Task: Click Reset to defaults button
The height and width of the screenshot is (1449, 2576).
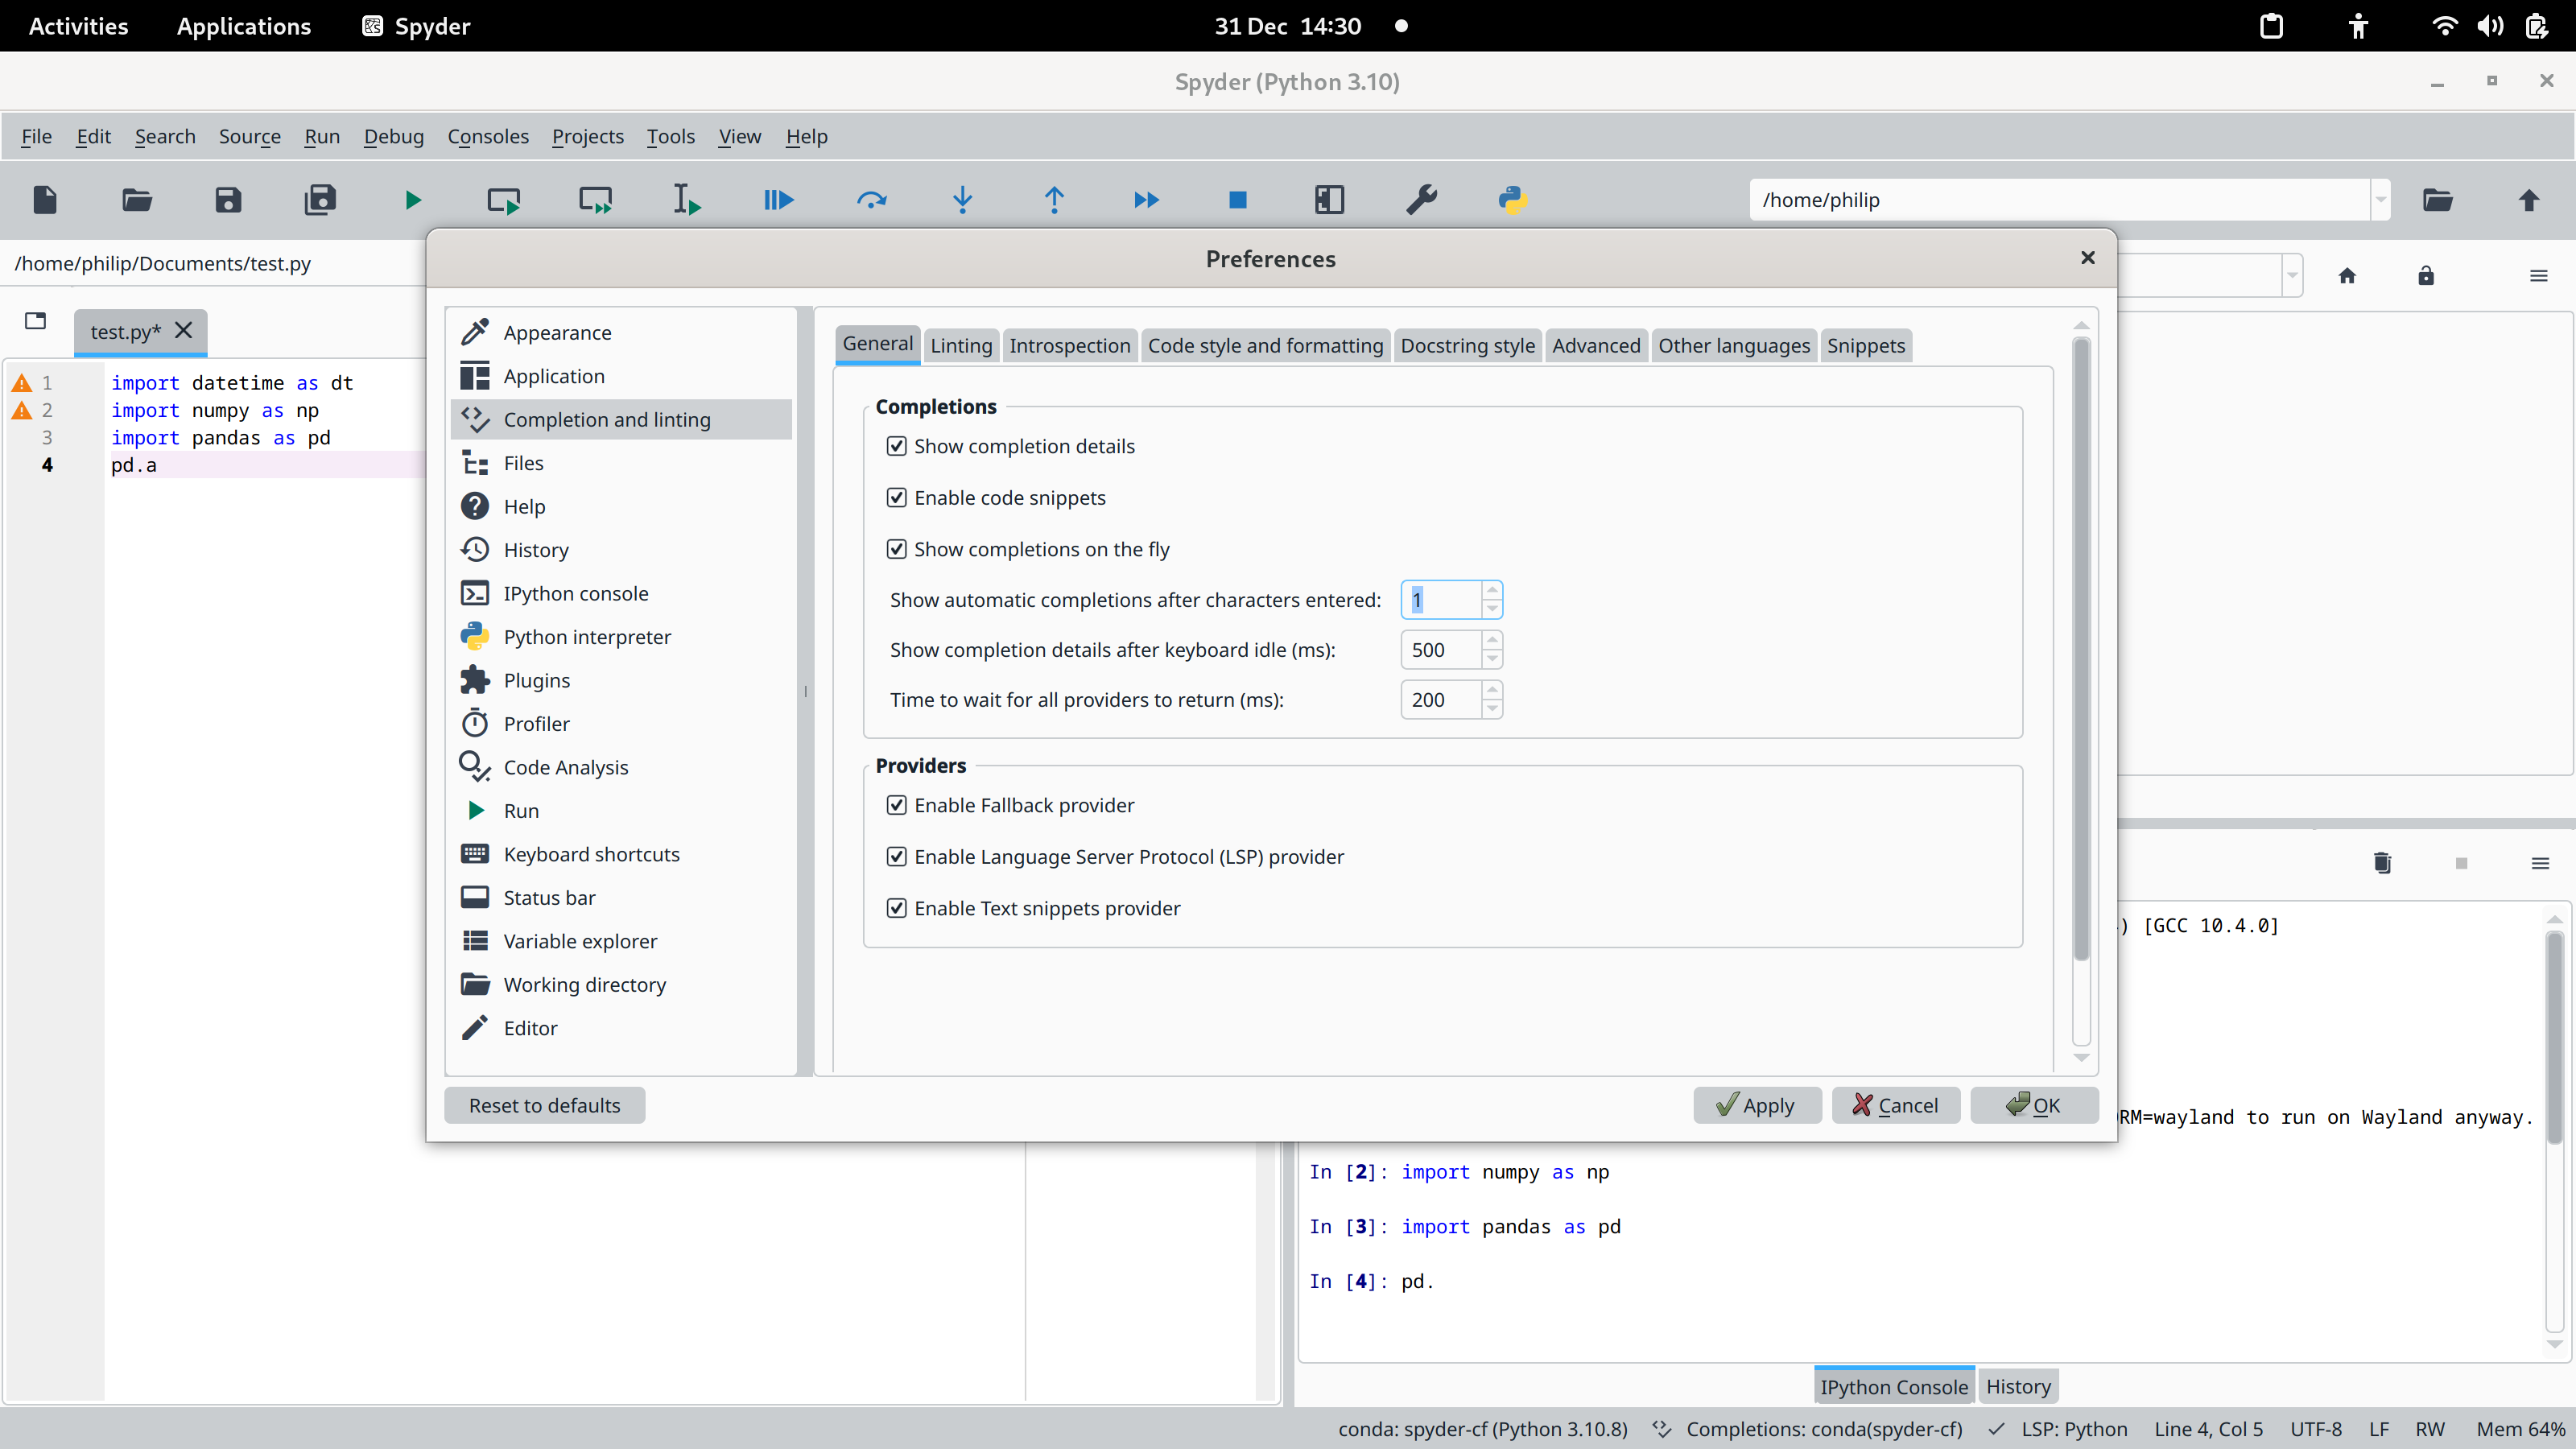Action: coord(544,1105)
